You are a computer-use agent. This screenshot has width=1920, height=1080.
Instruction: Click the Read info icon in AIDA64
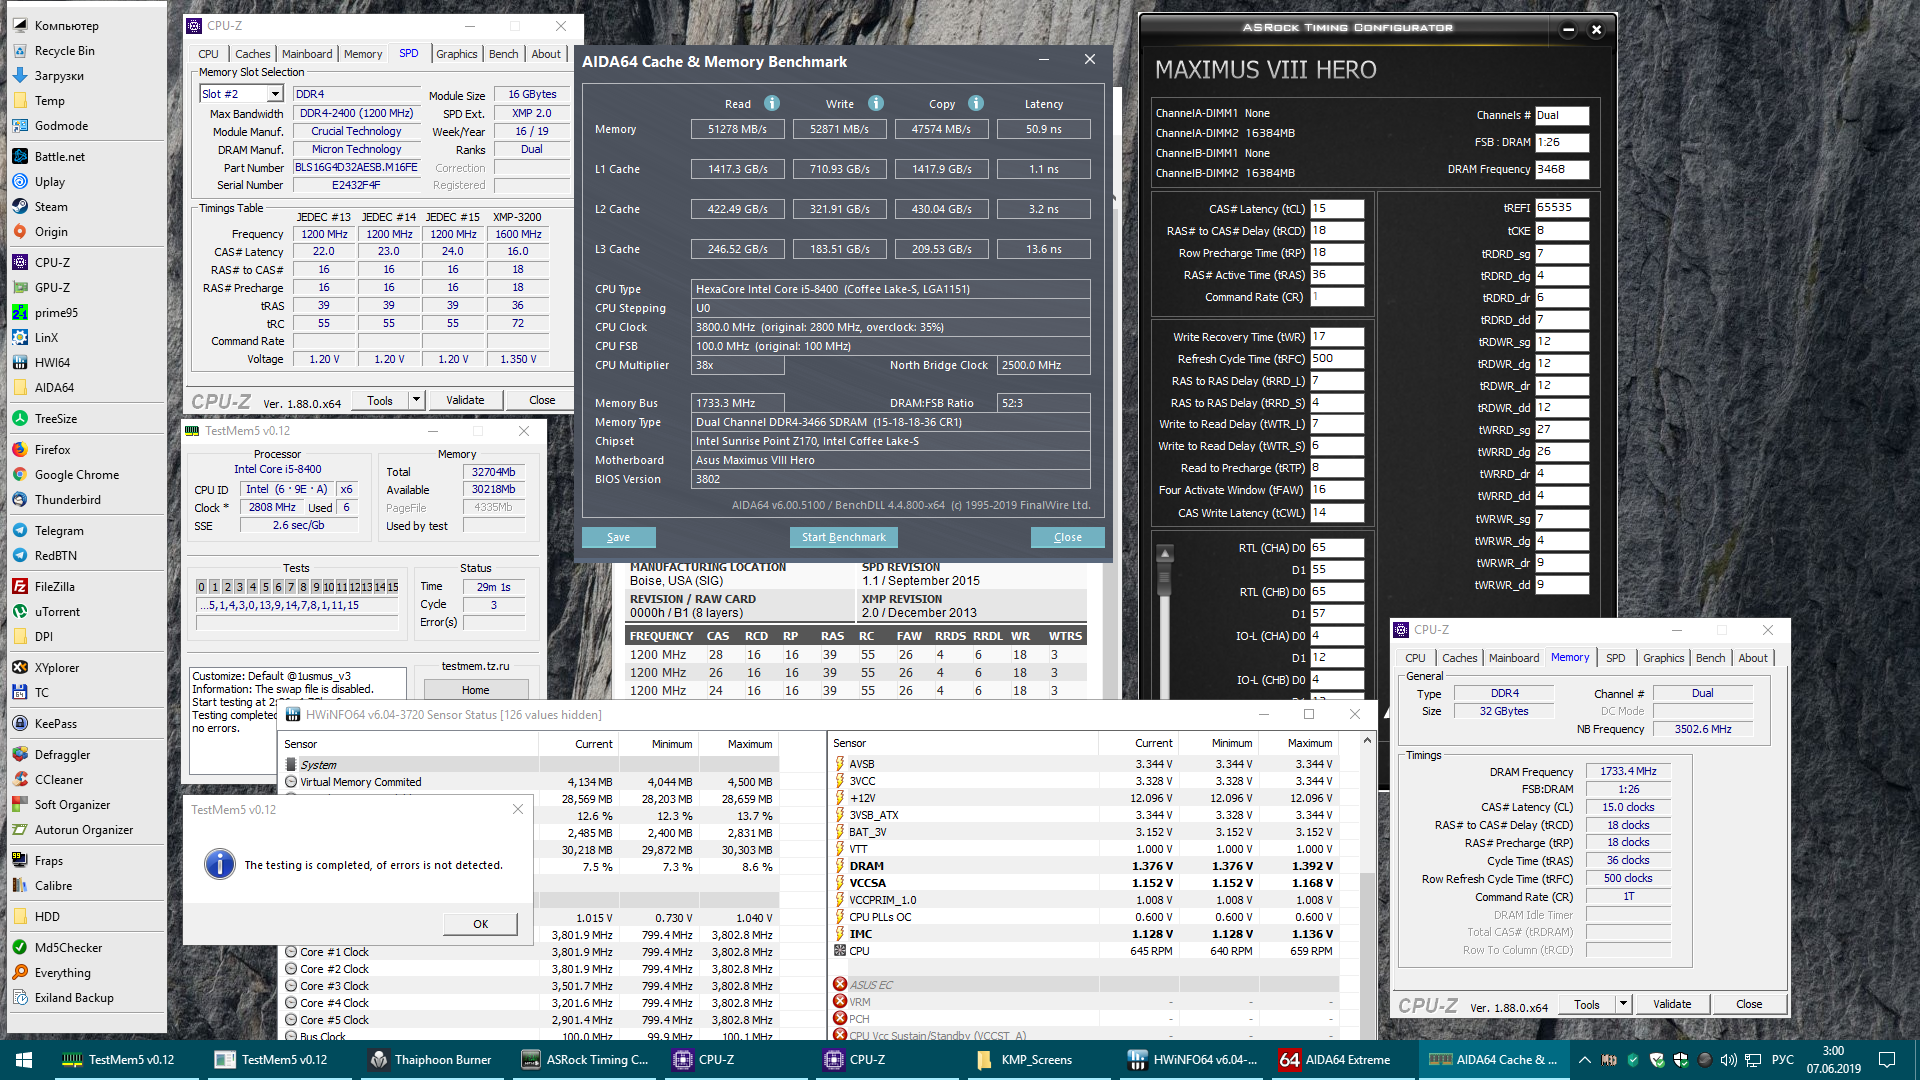pyautogui.click(x=771, y=103)
